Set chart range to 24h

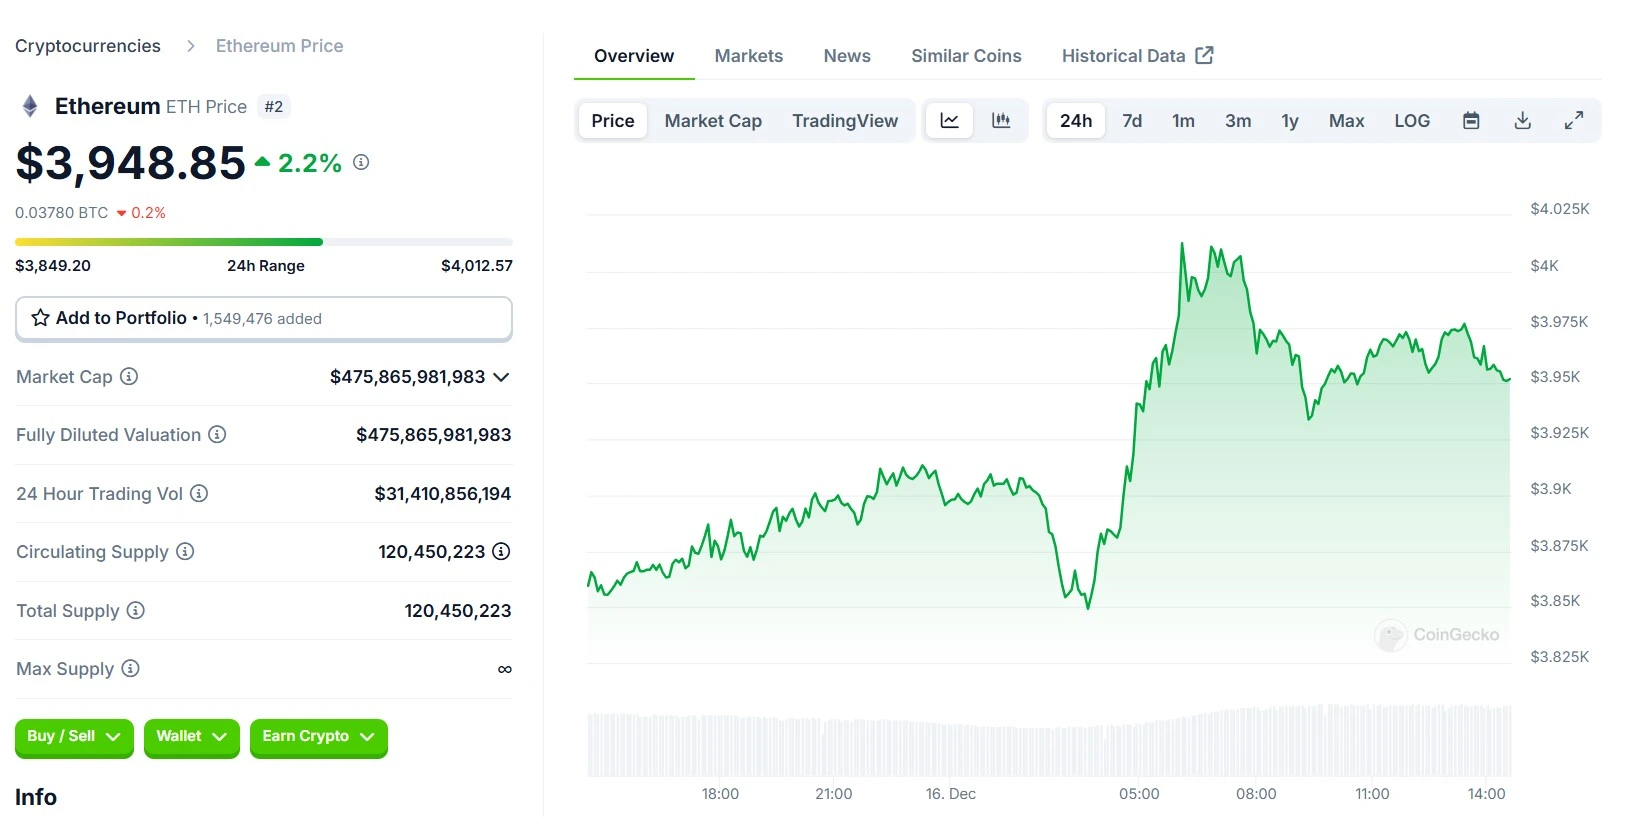pos(1076,121)
